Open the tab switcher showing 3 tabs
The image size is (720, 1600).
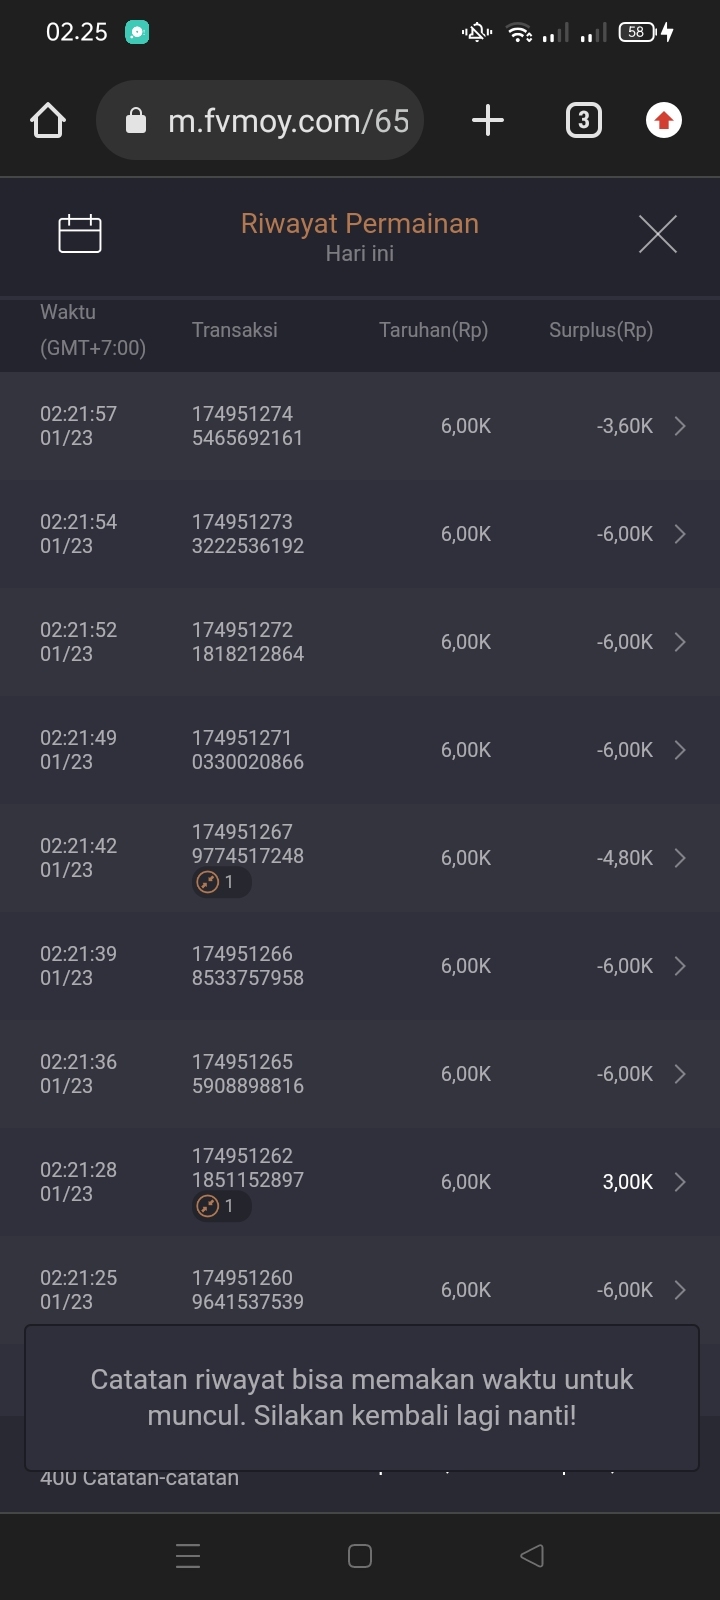coord(584,121)
